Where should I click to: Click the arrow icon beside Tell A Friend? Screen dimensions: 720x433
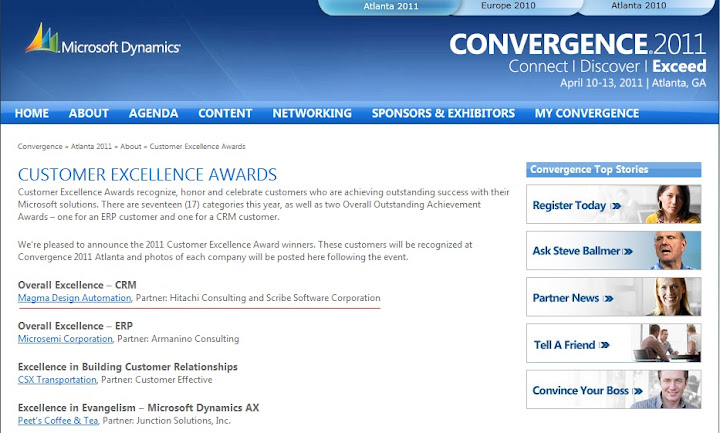pyautogui.click(x=604, y=345)
